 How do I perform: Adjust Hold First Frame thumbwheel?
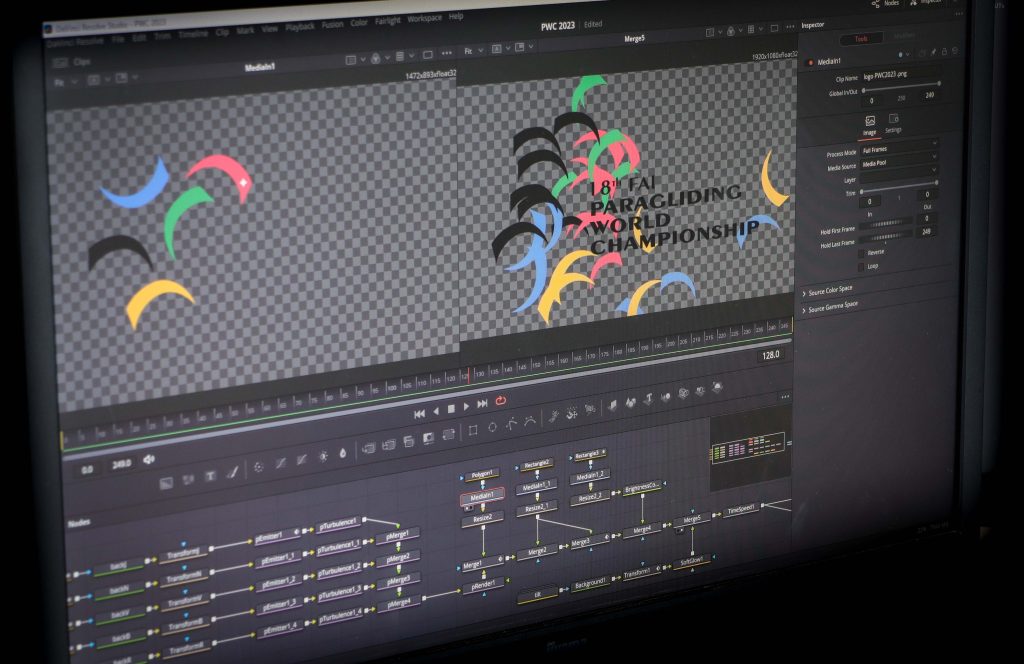coord(886,223)
